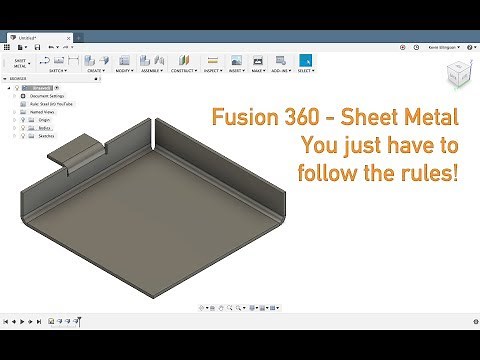Click the Look At icon in navigation bar
Image resolution: width=480 pixels, height=360 pixels.
(x=212, y=308)
